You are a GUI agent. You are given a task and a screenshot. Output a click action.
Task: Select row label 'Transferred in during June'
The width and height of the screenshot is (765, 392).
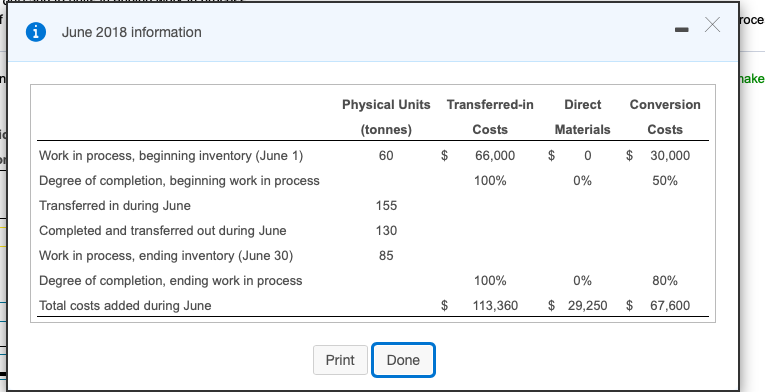pos(115,206)
